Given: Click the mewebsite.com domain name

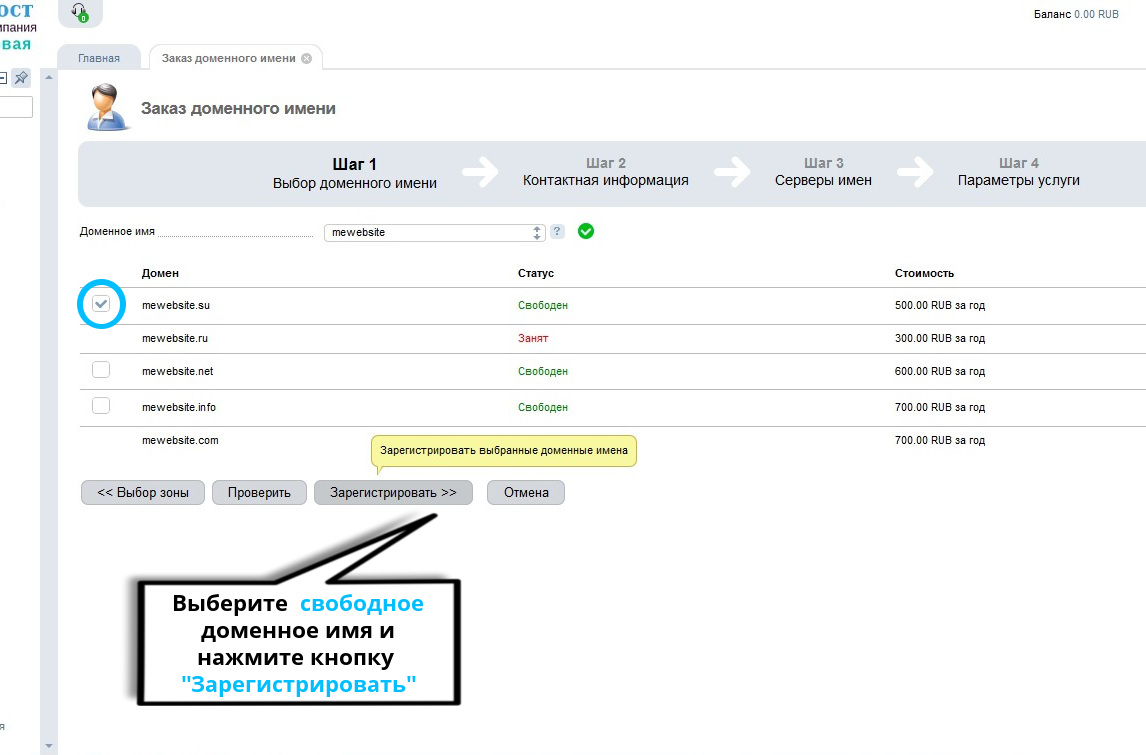Looking at the screenshot, I should 180,440.
